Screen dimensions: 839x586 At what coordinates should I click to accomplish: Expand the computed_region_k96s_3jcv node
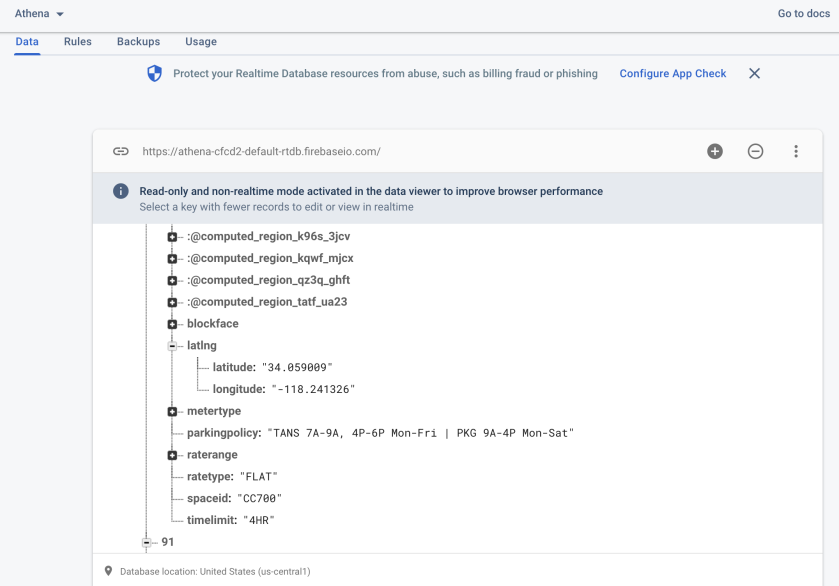pos(172,237)
